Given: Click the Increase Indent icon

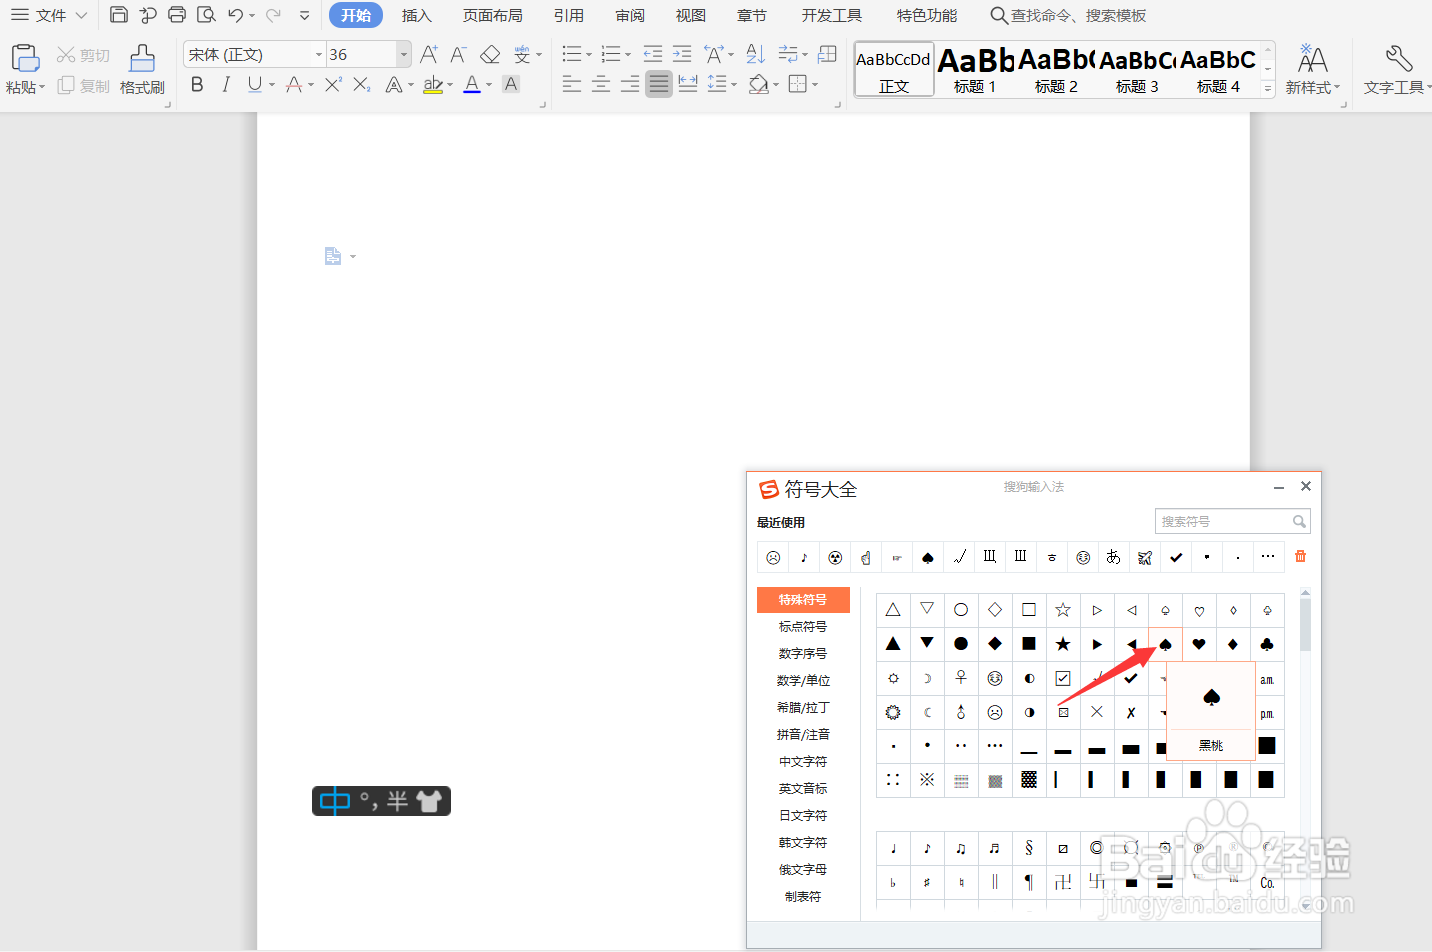Looking at the screenshot, I should (682, 54).
